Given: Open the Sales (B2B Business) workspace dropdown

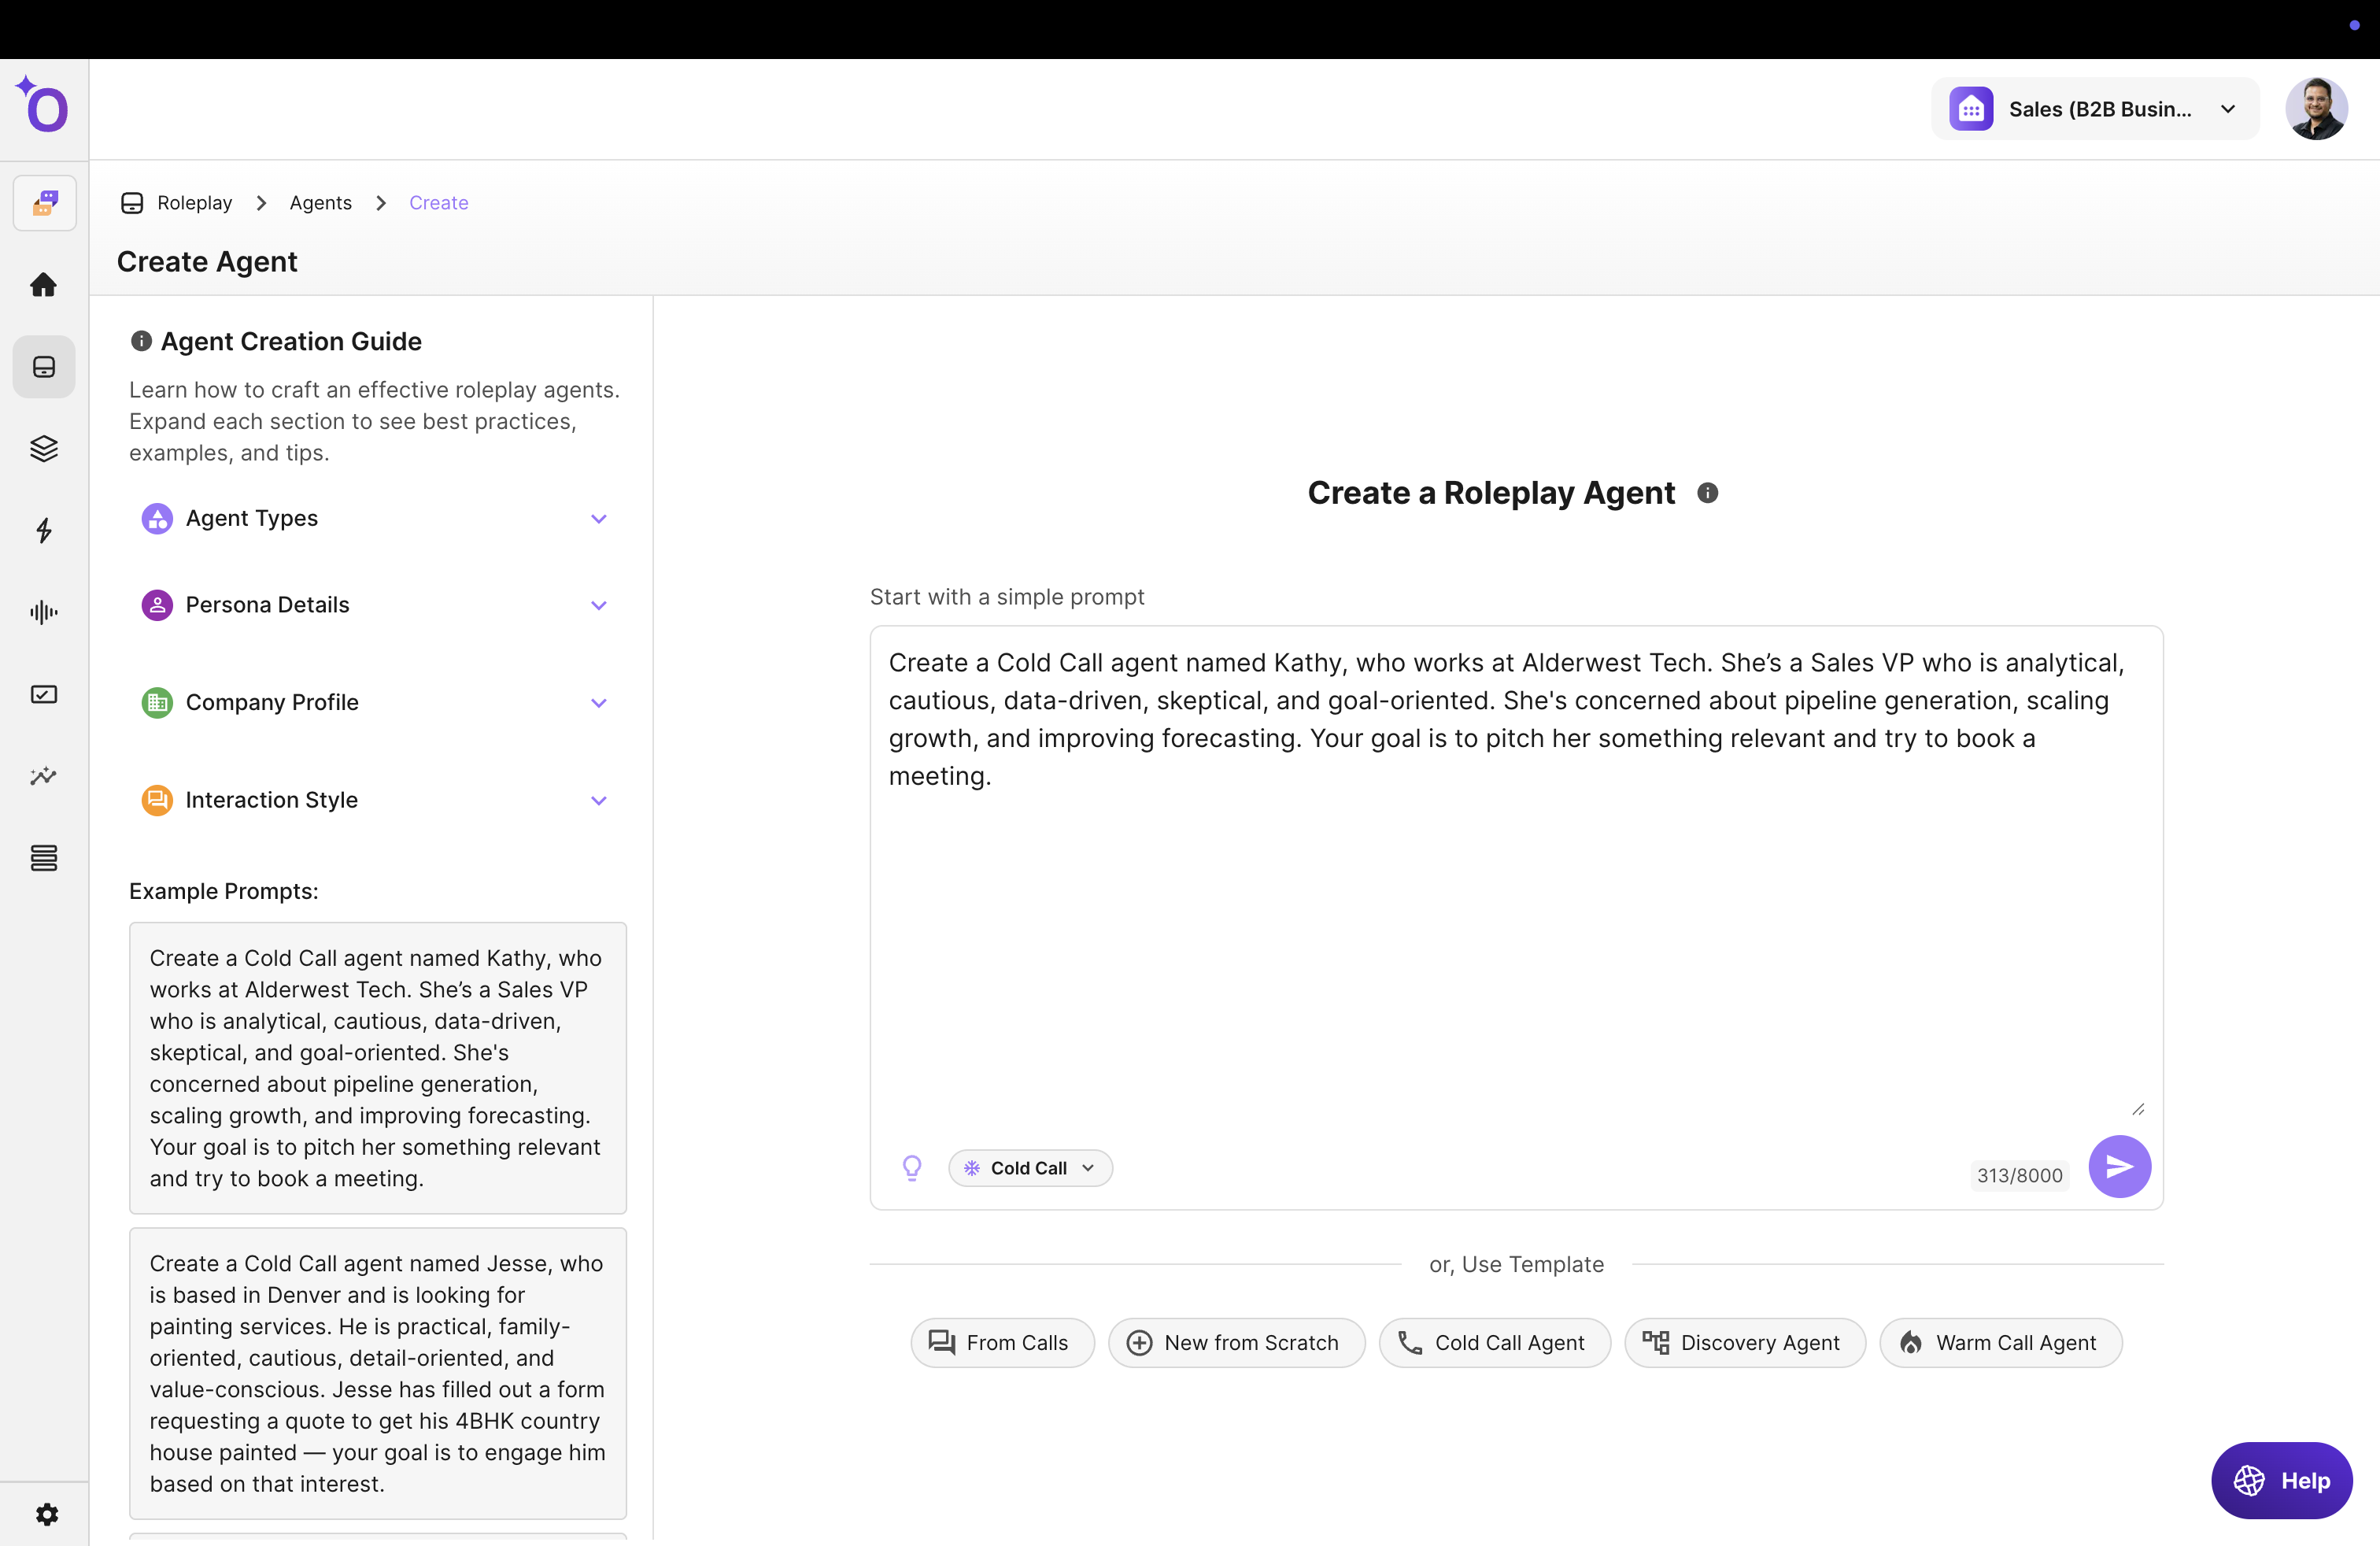Looking at the screenshot, I should (2094, 109).
